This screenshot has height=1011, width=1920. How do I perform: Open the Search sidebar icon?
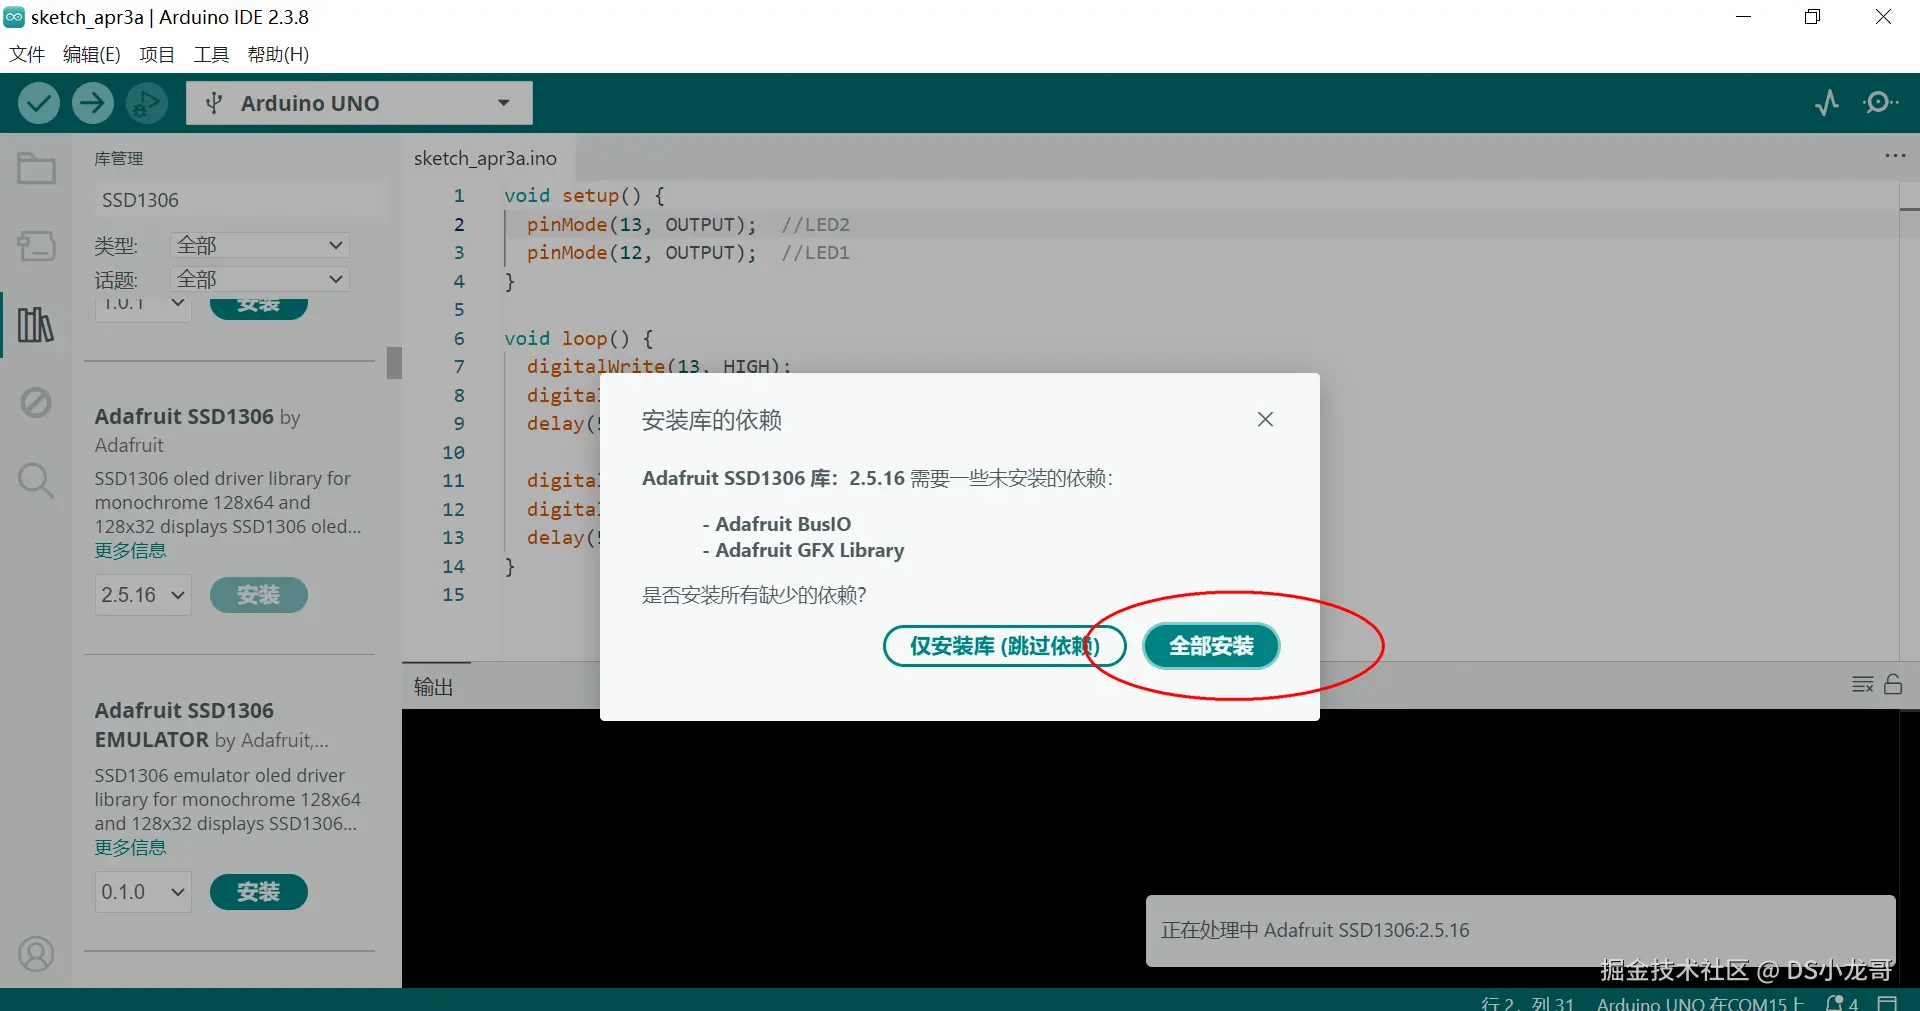tap(36, 481)
